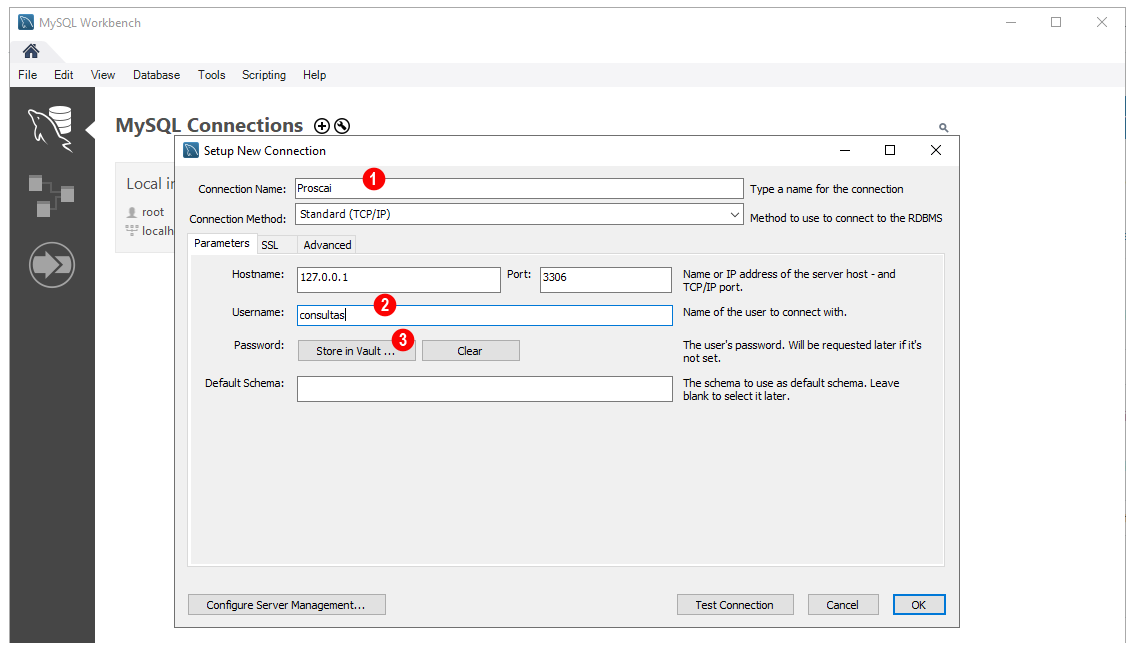
Task: Open the Edit menu
Action: 63,75
